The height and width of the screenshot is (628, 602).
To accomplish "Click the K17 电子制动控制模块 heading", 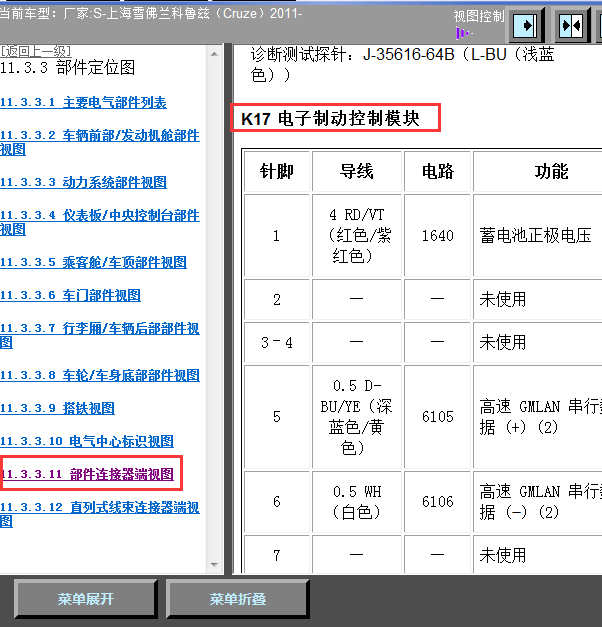I will click(x=330, y=119).
